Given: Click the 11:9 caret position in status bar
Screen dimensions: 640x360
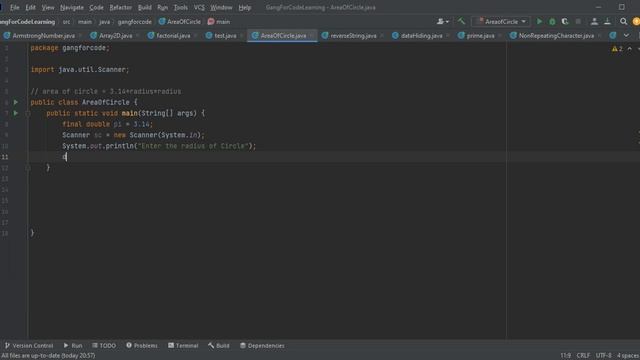Looking at the screenshot, I should coord(565,356).
